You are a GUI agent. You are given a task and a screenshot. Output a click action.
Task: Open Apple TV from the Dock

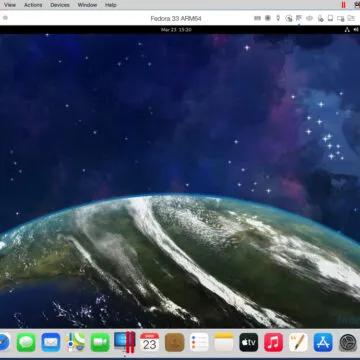coord(249,342)
